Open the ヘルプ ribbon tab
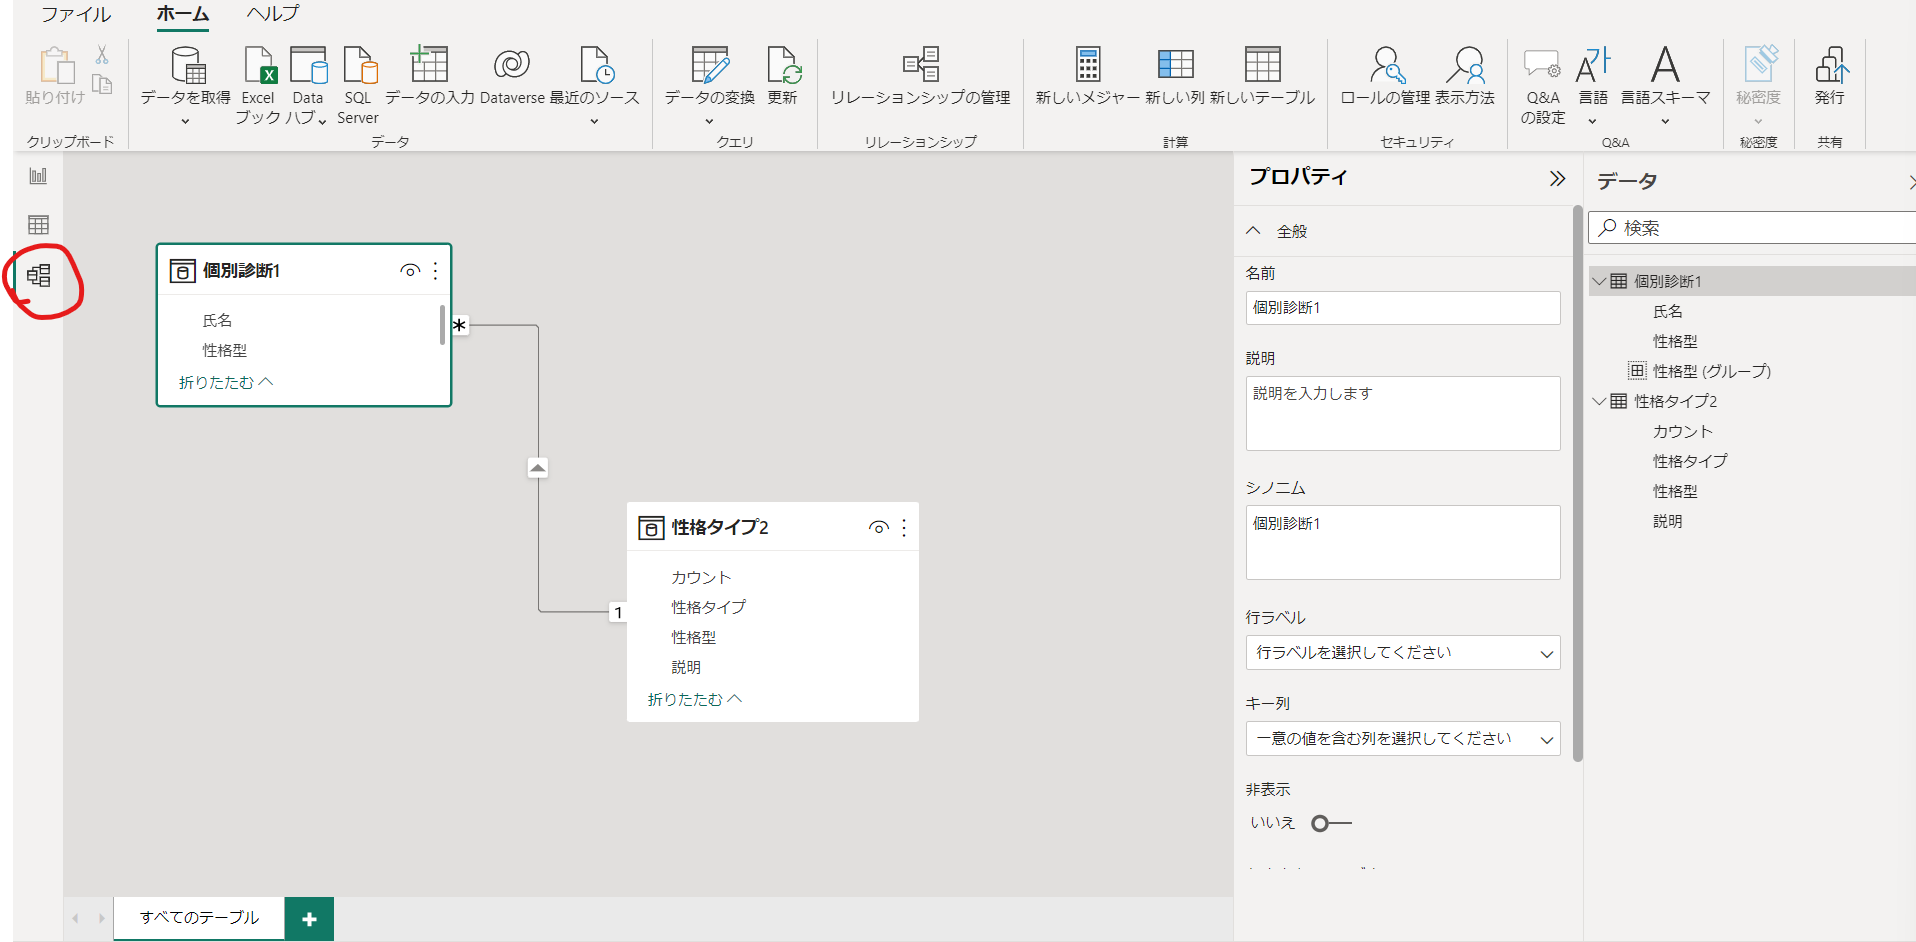The image size is (1916, 942). 273,14
